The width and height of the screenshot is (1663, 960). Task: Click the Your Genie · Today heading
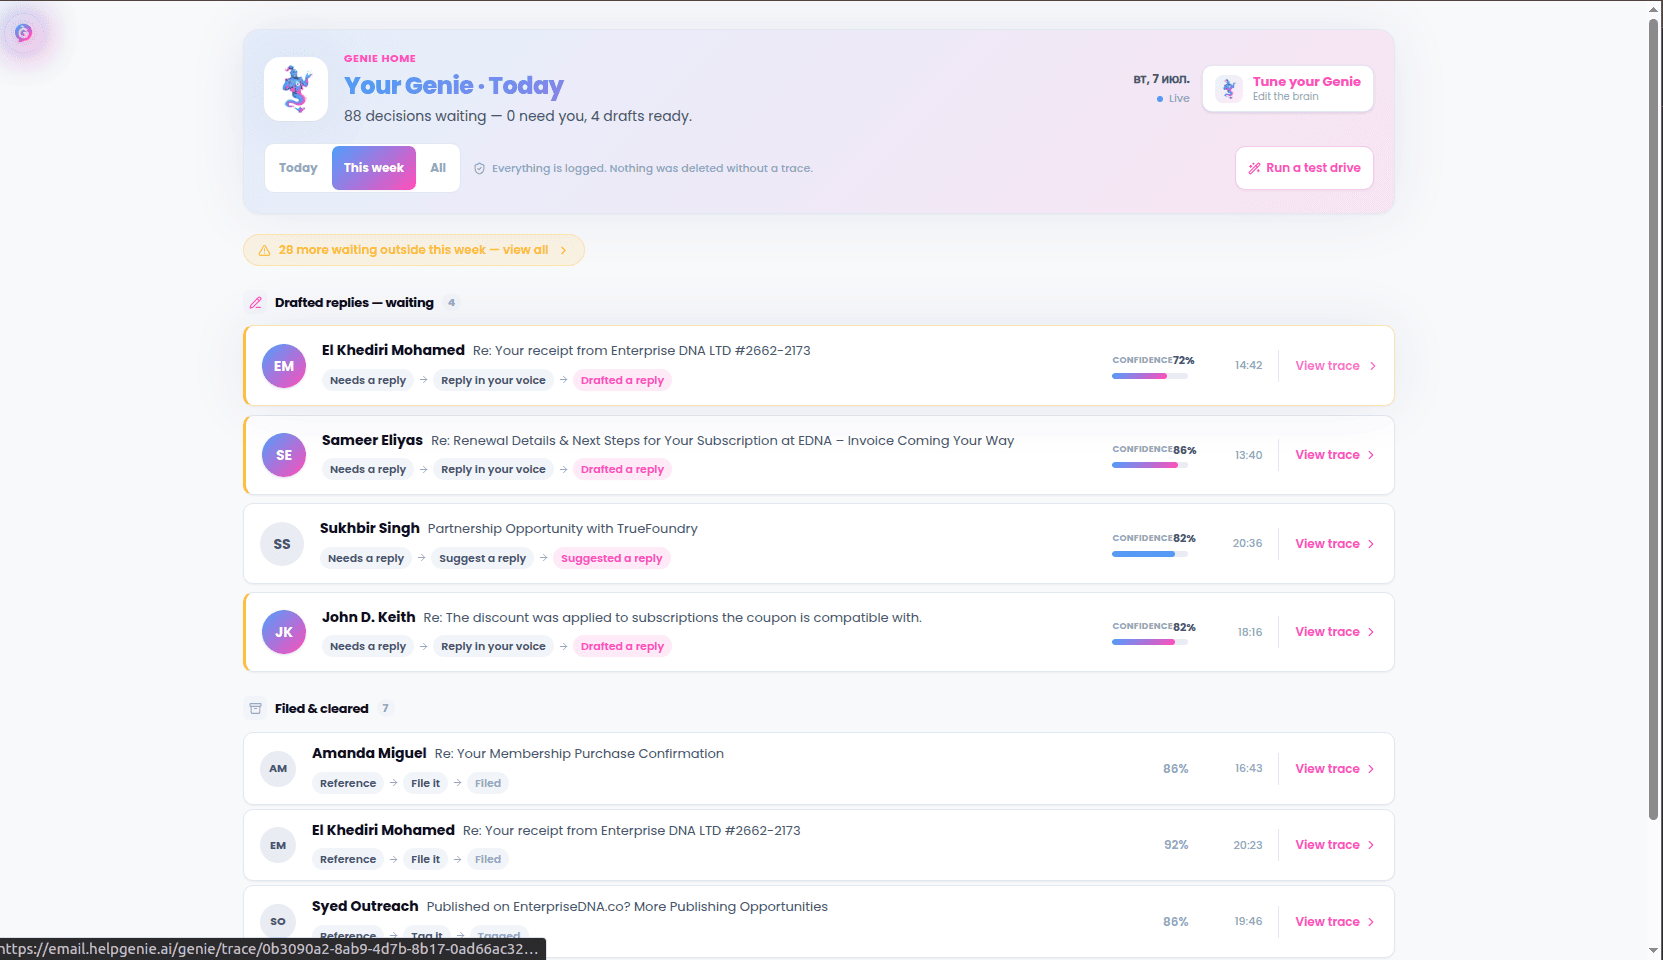pos(454,86)
